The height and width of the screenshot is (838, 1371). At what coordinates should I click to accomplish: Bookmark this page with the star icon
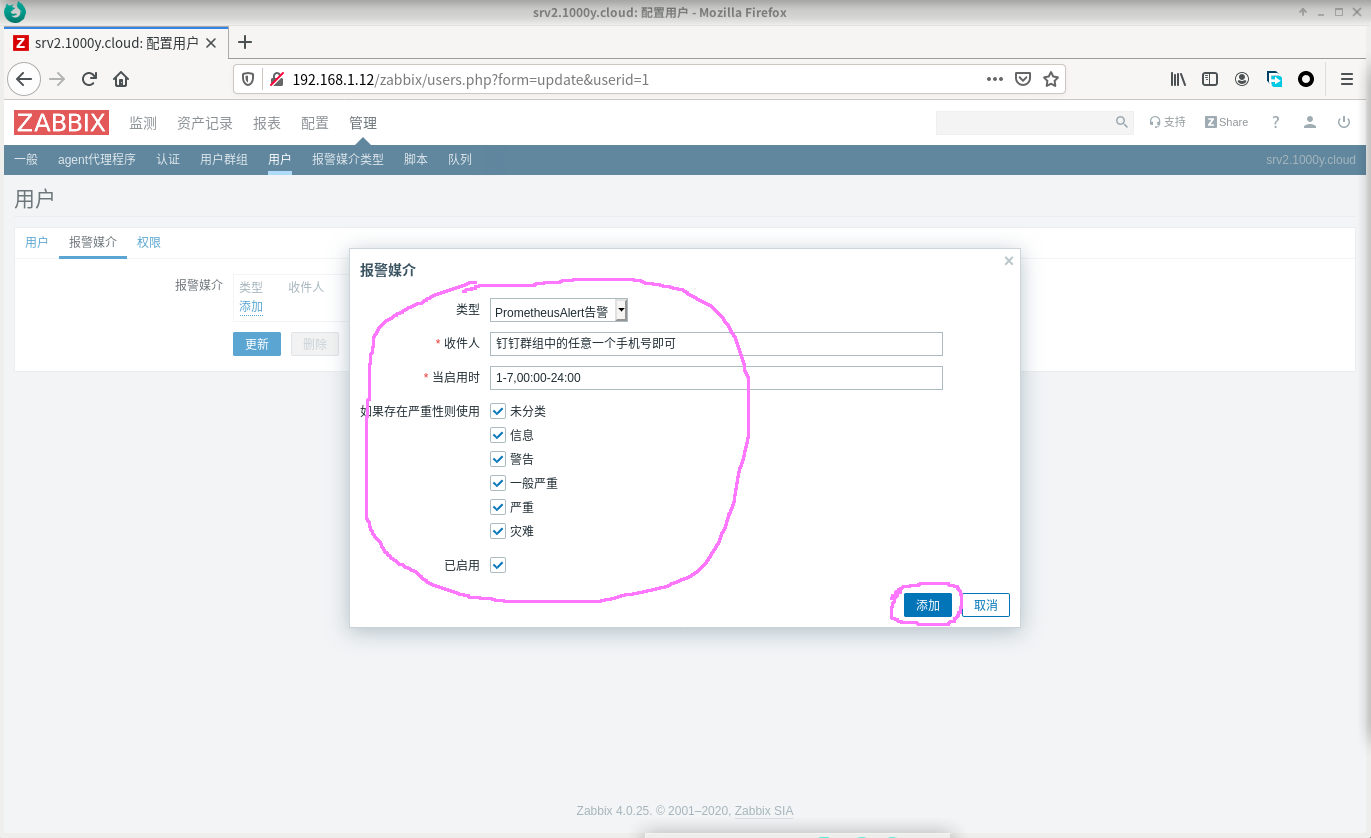click(1050, 79)
